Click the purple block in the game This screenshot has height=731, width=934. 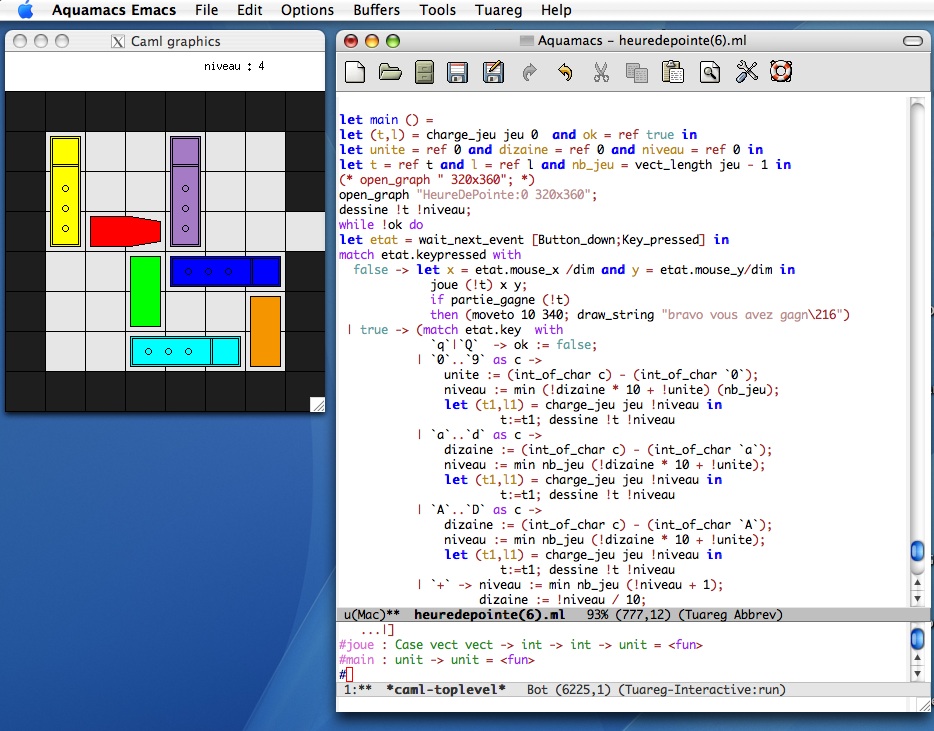[x=185, y=191]
